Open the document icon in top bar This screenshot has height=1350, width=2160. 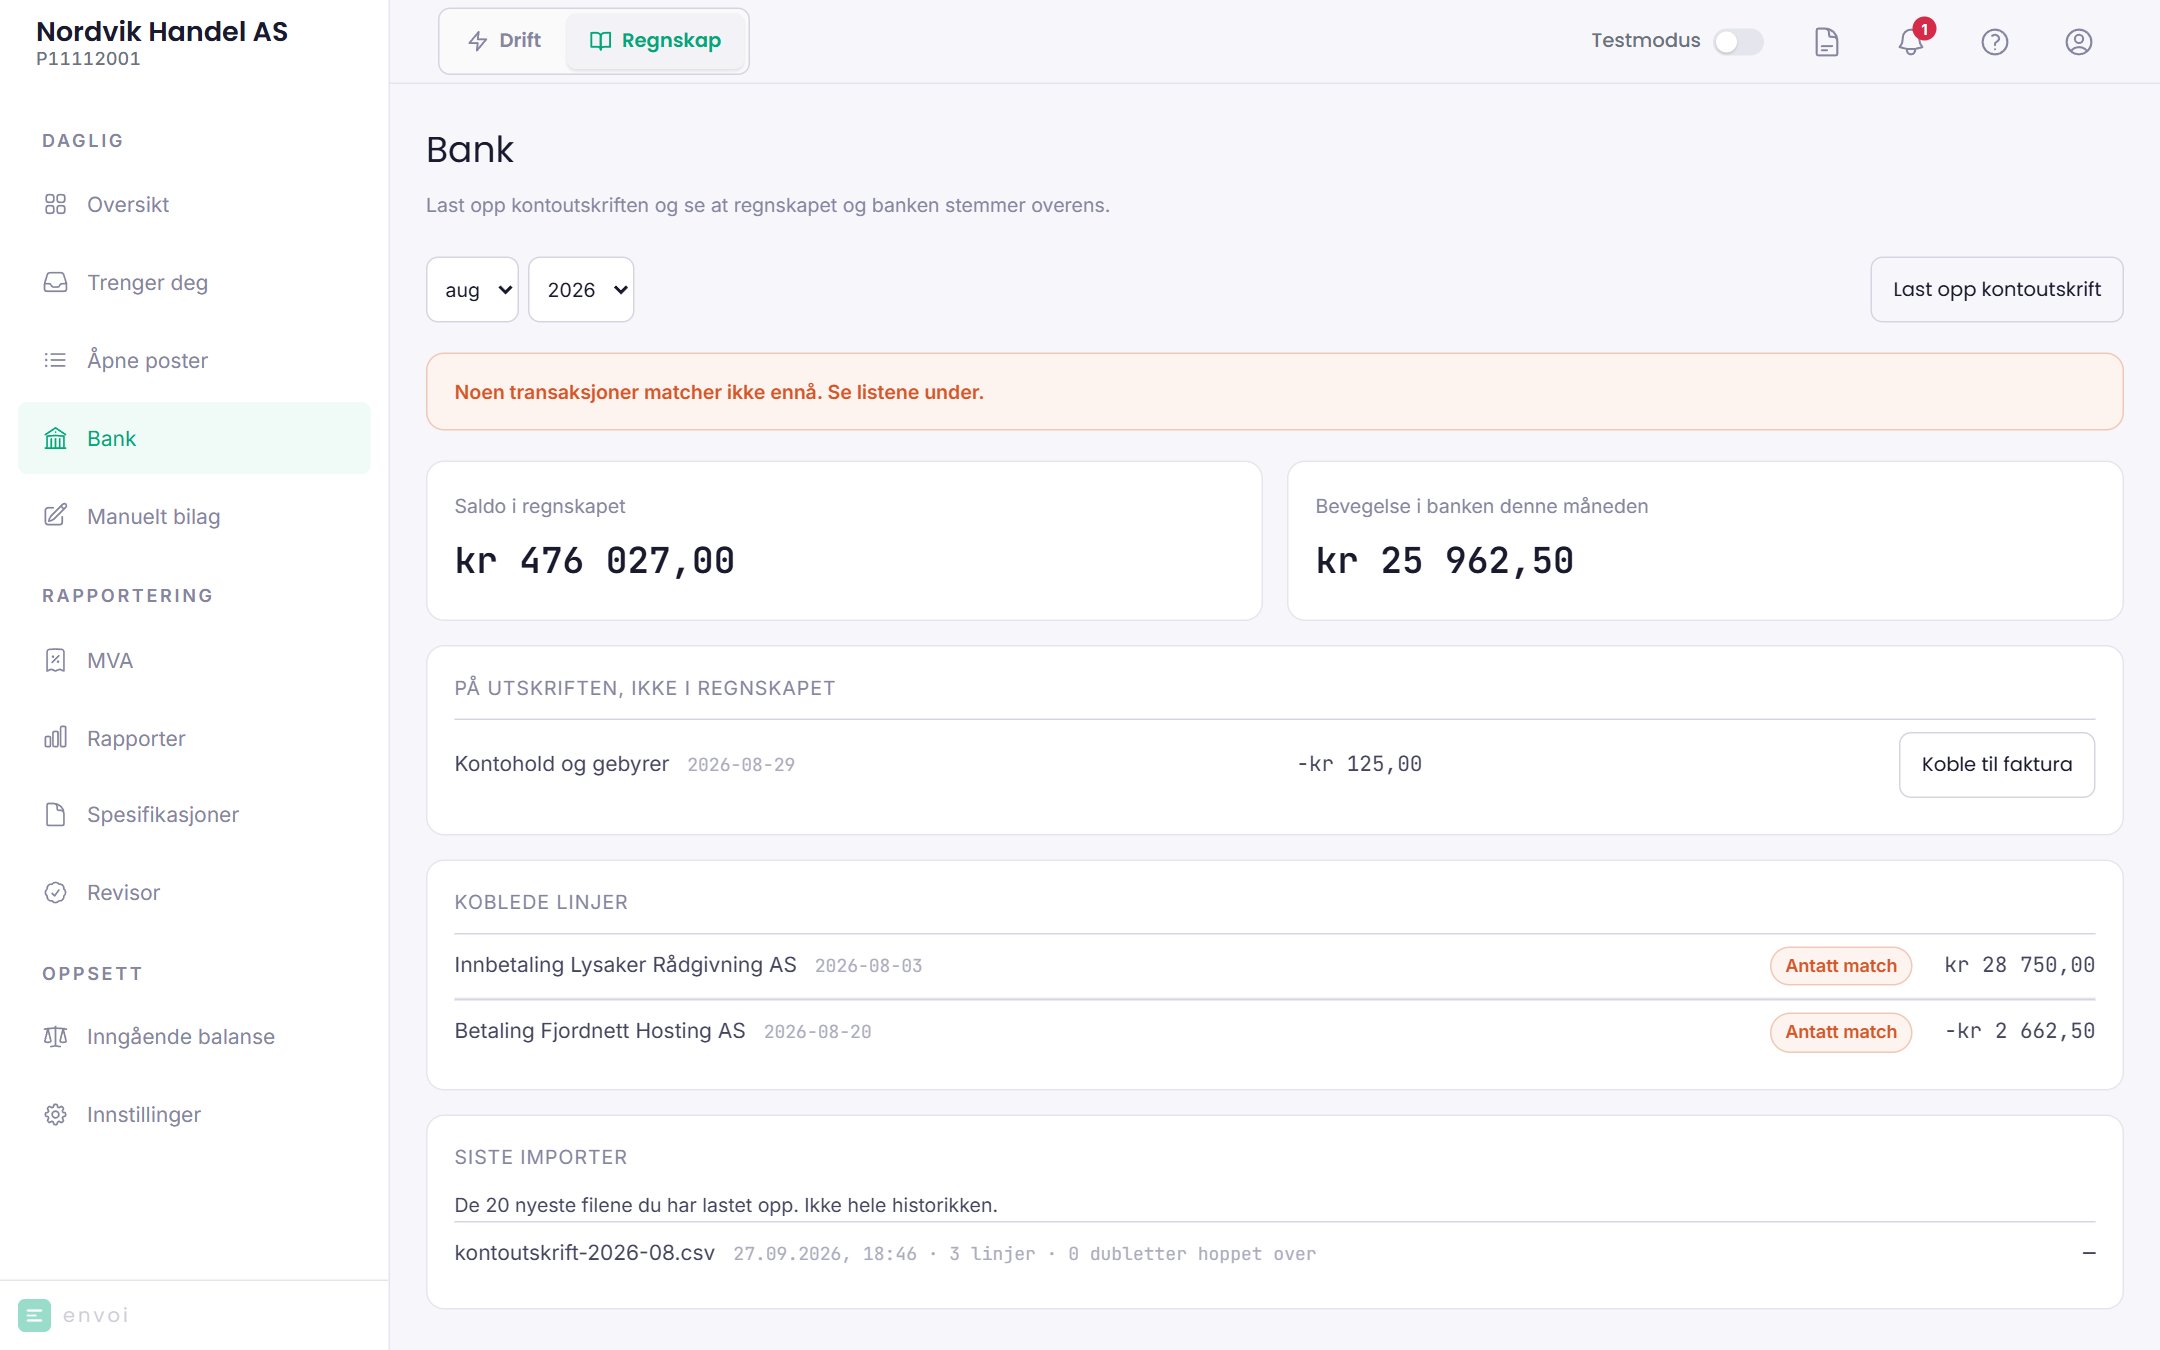point(1826,42)
